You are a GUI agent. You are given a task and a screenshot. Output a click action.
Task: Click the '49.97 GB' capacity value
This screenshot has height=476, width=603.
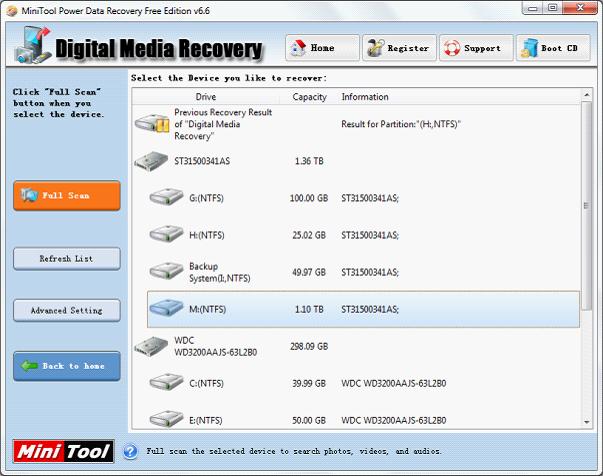click(x=309, y=272)
